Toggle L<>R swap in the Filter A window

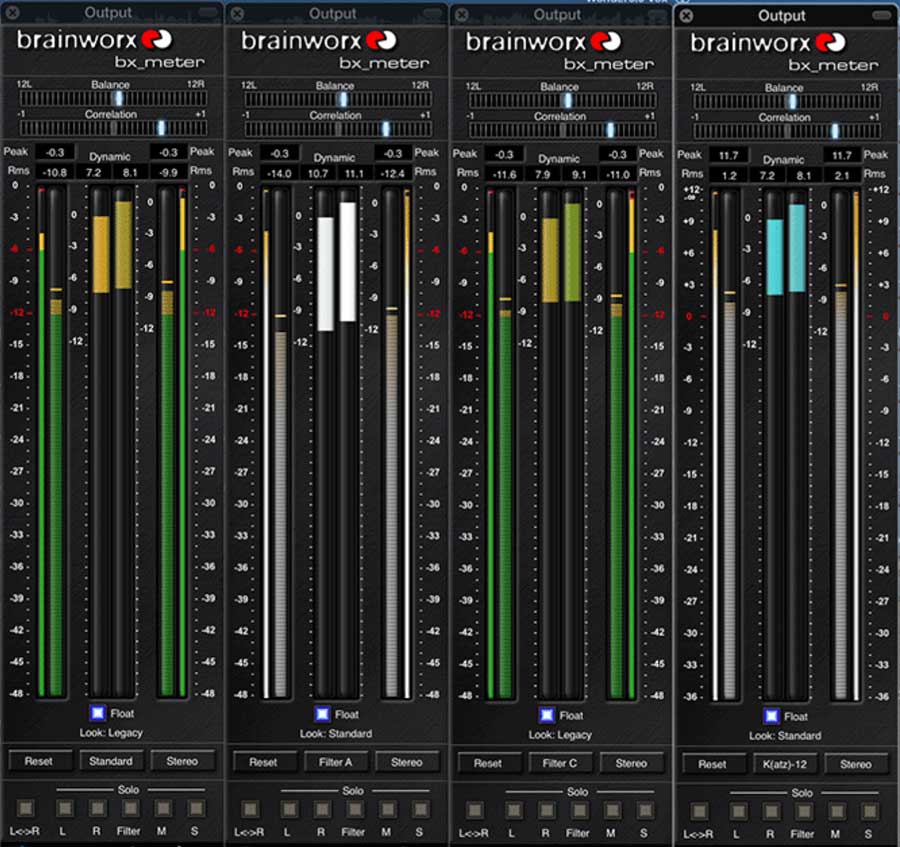[250, 810]
